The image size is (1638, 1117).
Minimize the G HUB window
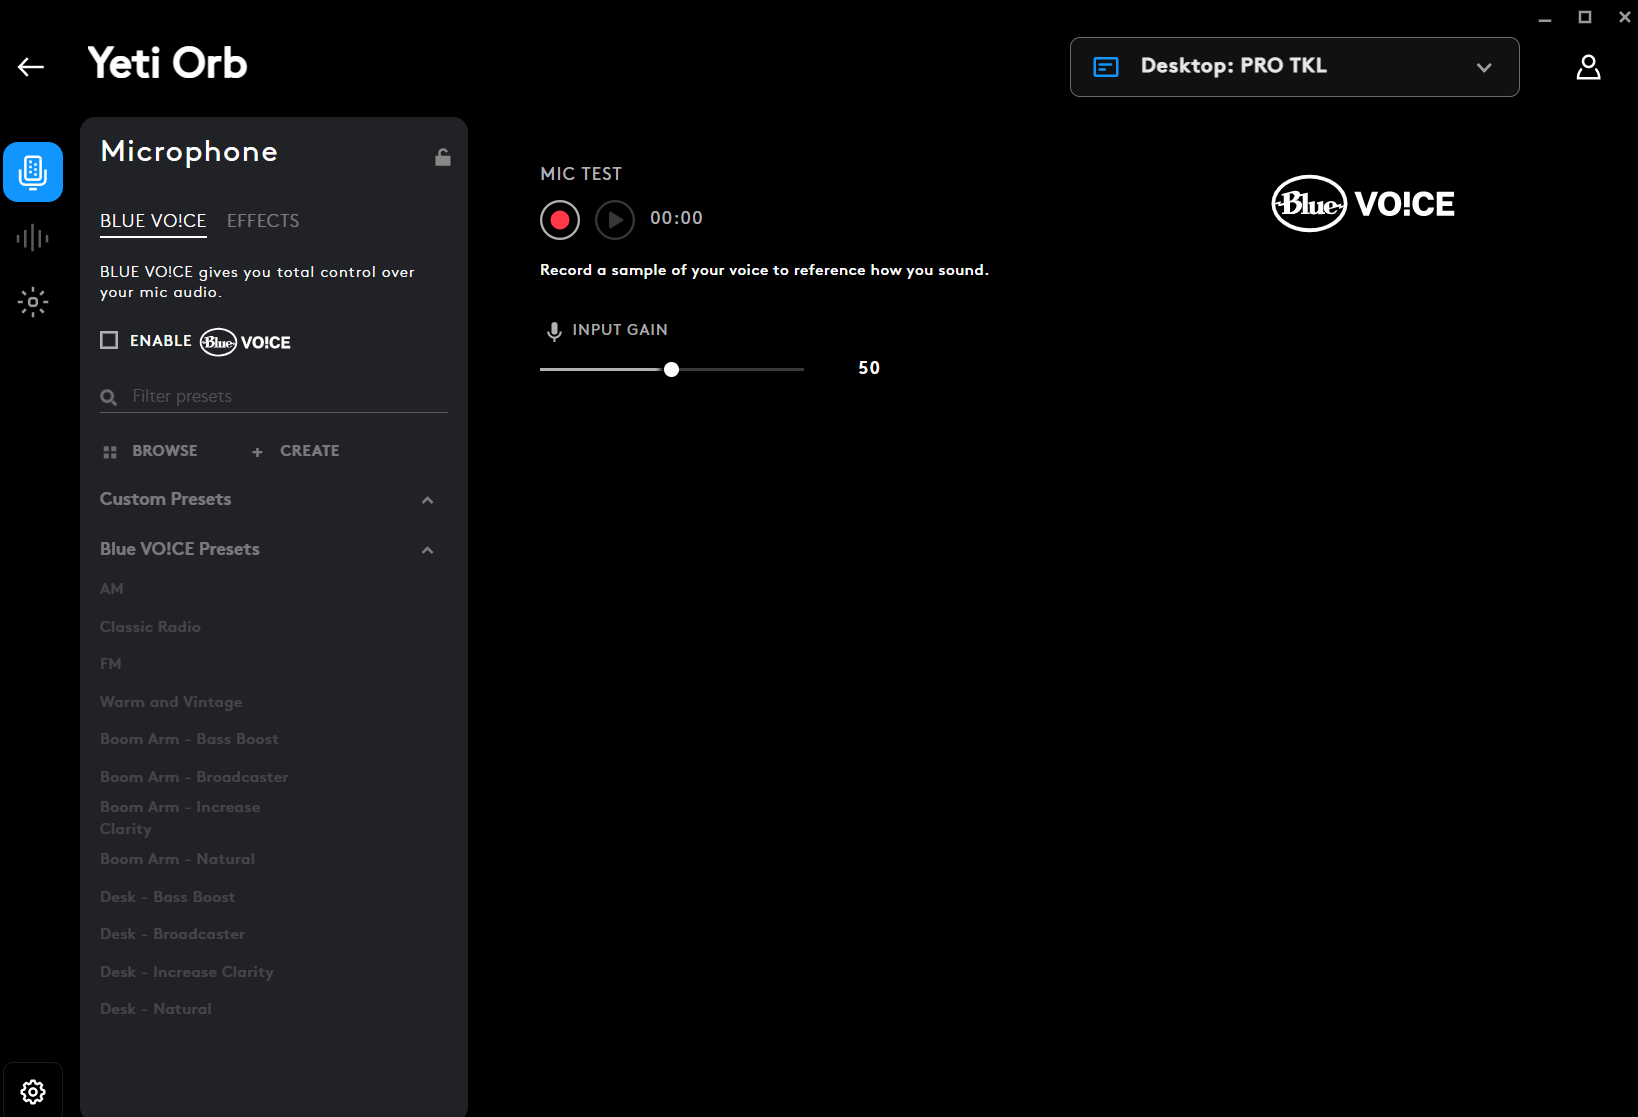[x=1545, y=18]
